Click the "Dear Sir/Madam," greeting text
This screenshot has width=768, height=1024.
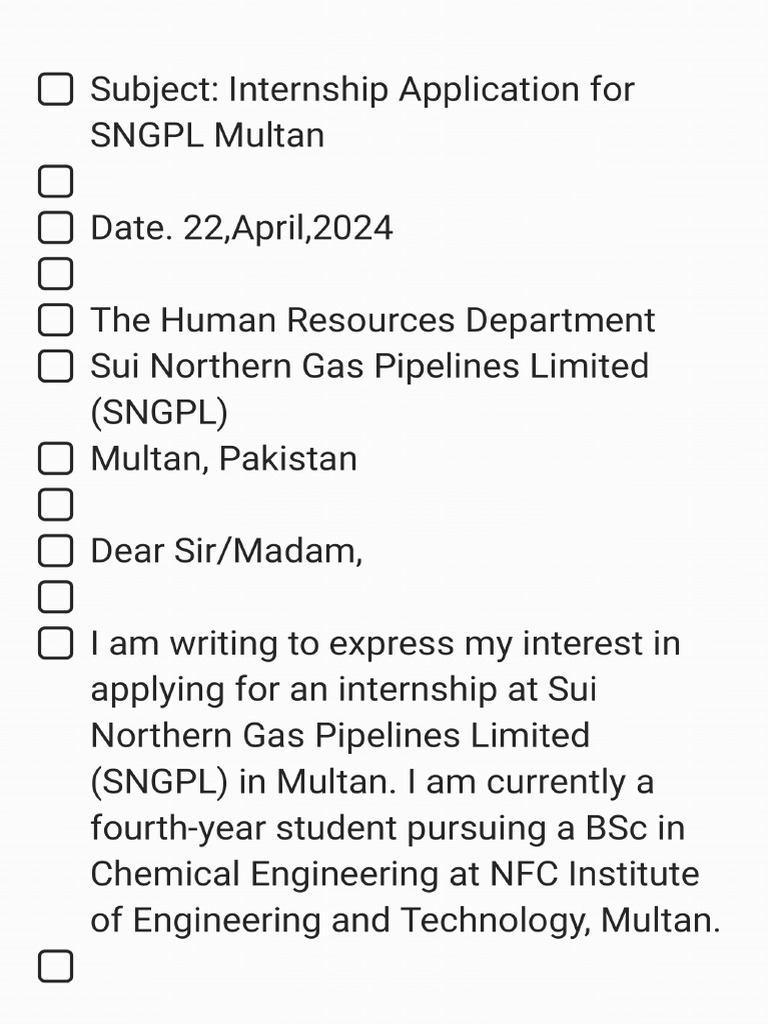[226, 551]
